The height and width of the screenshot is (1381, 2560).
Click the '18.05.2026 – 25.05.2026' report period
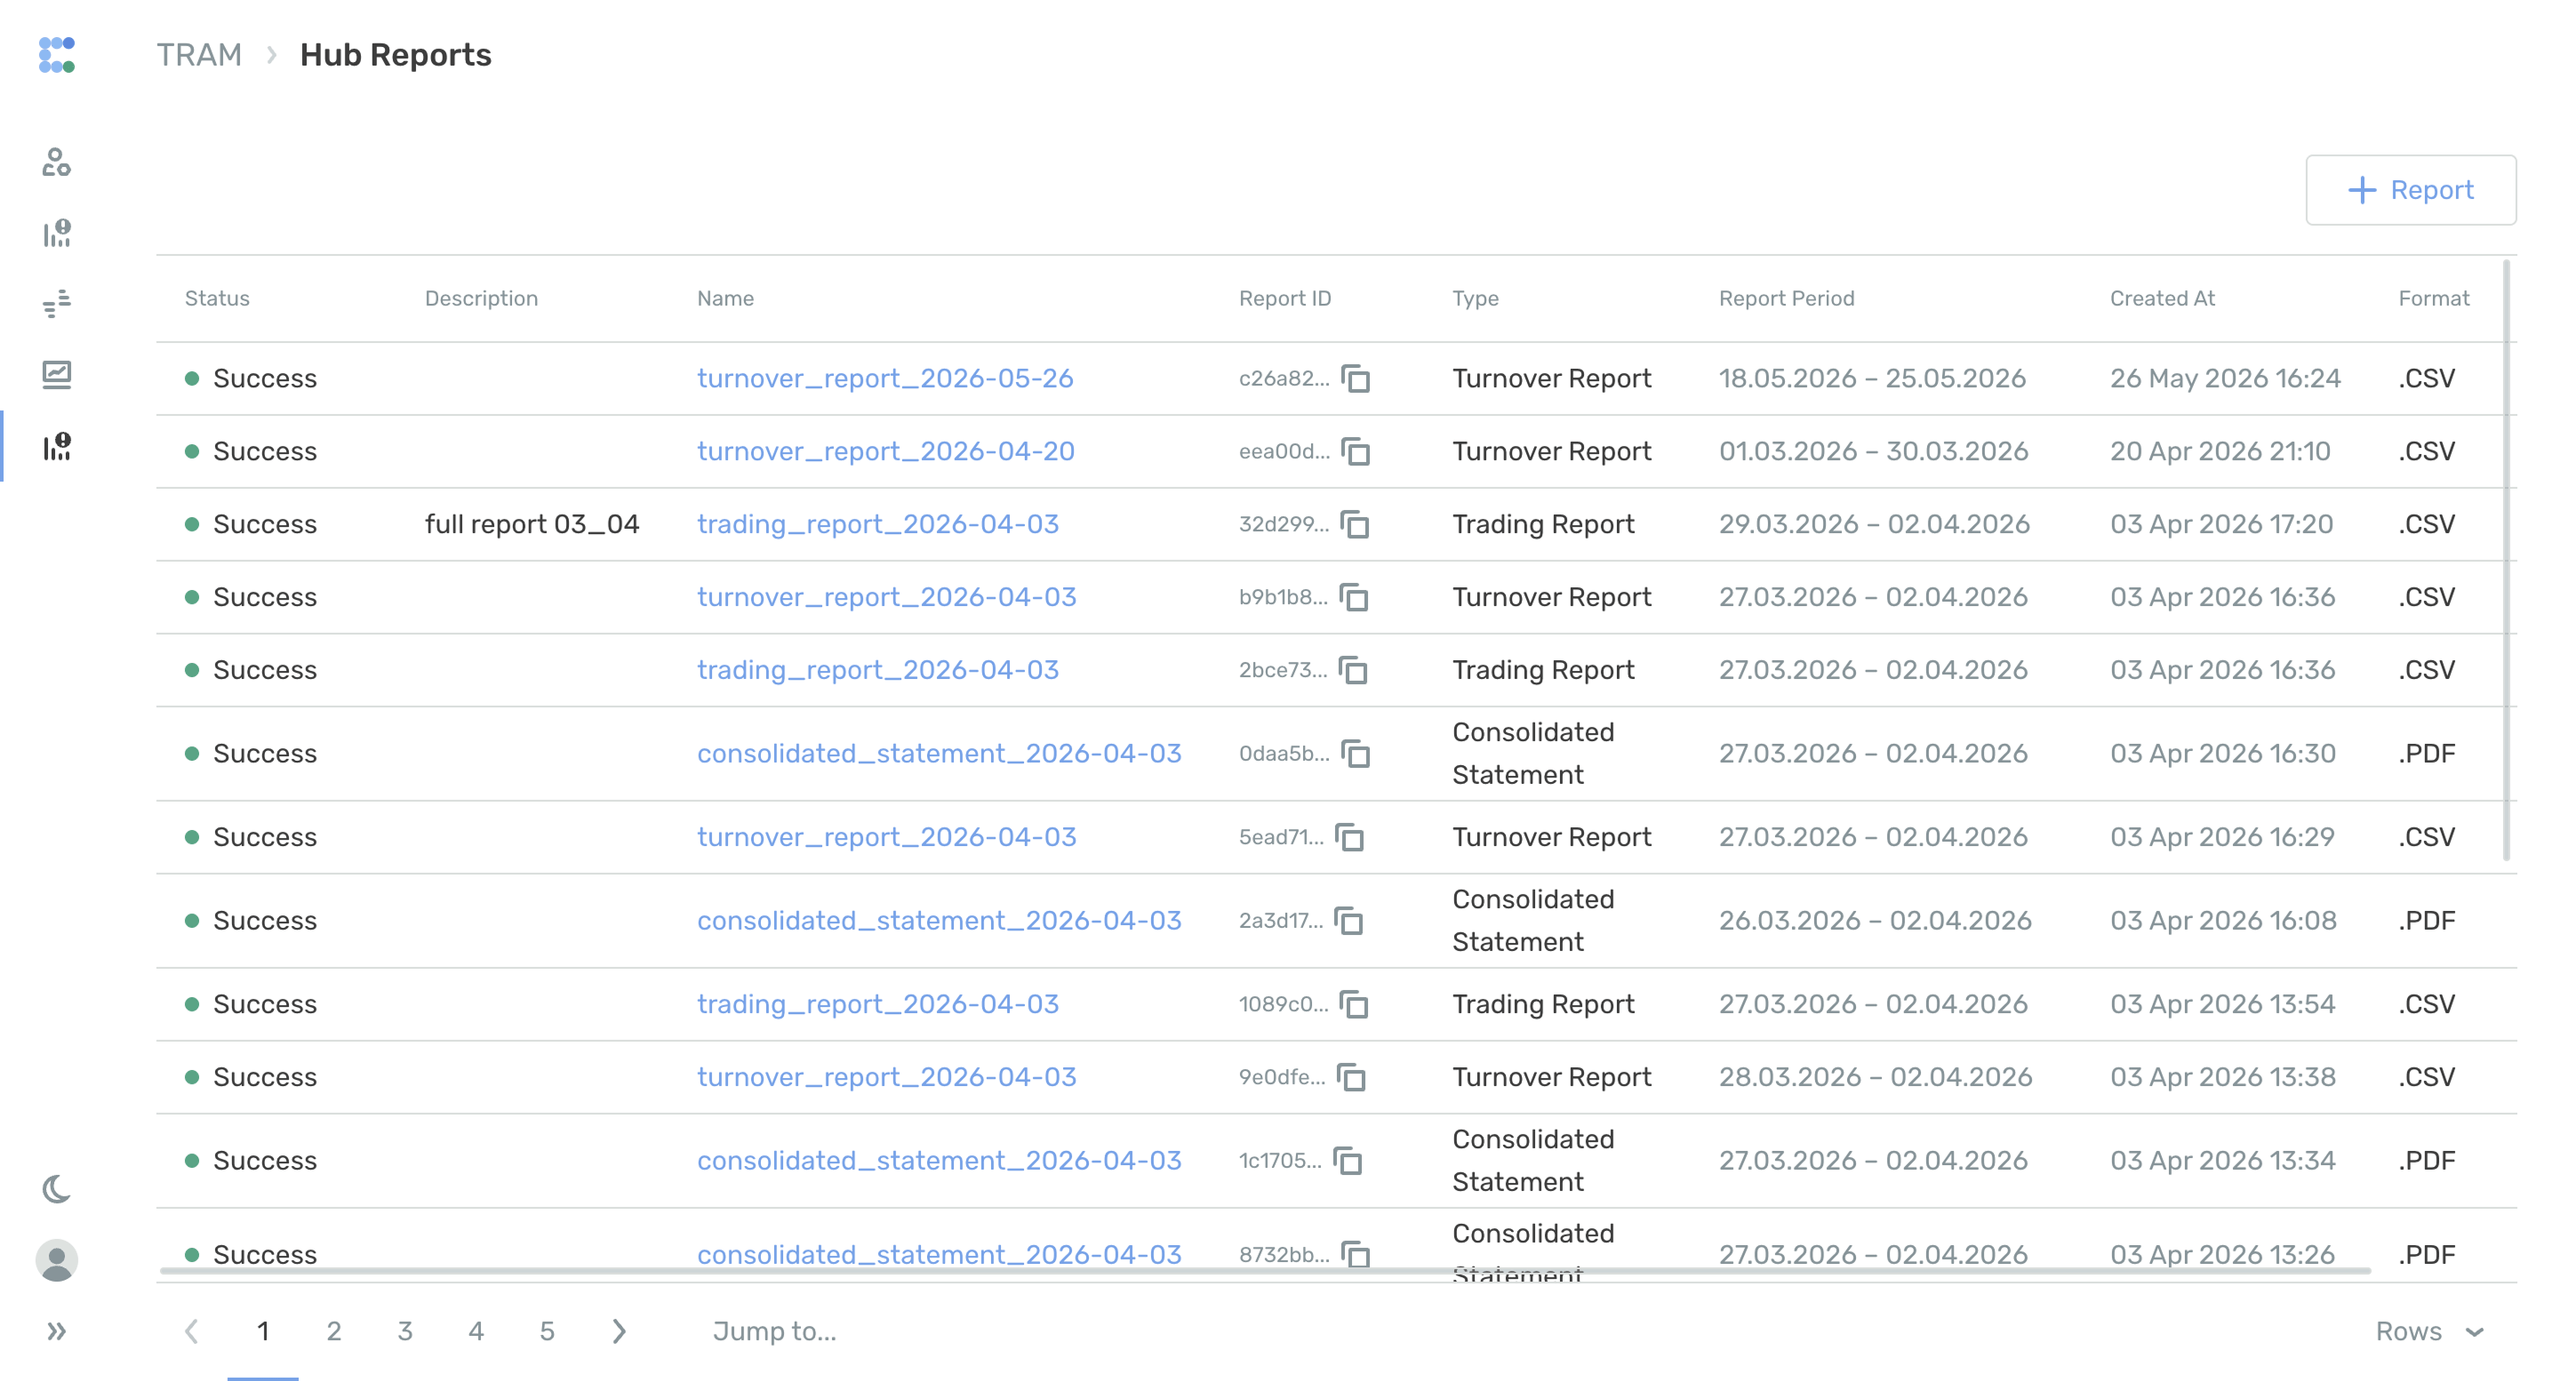point(1872,378)
